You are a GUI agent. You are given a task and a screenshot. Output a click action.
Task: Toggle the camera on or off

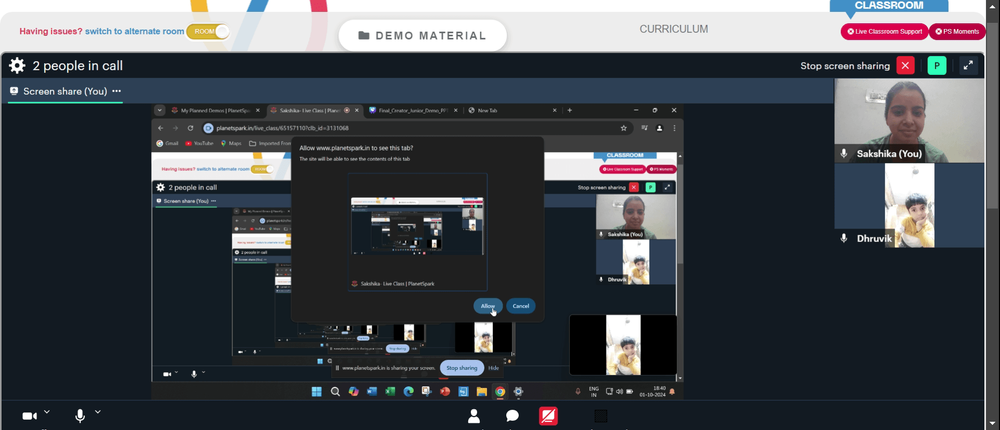coord(29,416)
